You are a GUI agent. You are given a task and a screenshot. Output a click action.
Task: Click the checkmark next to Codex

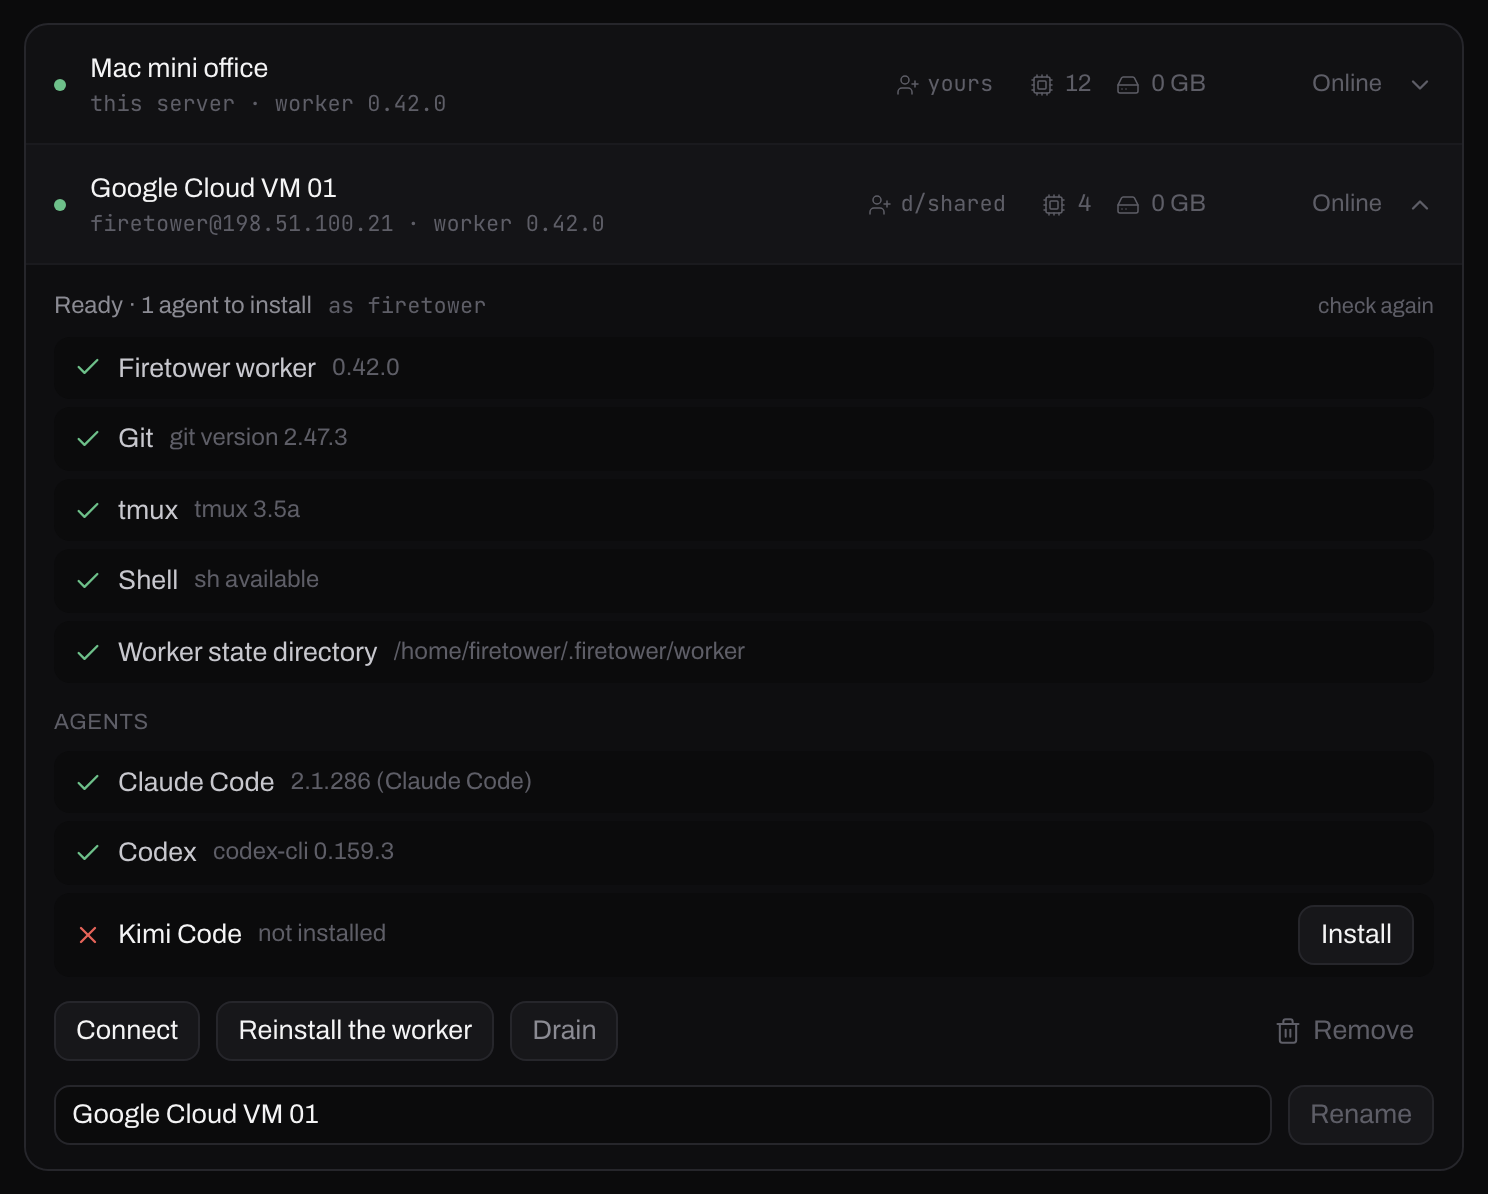88,852
